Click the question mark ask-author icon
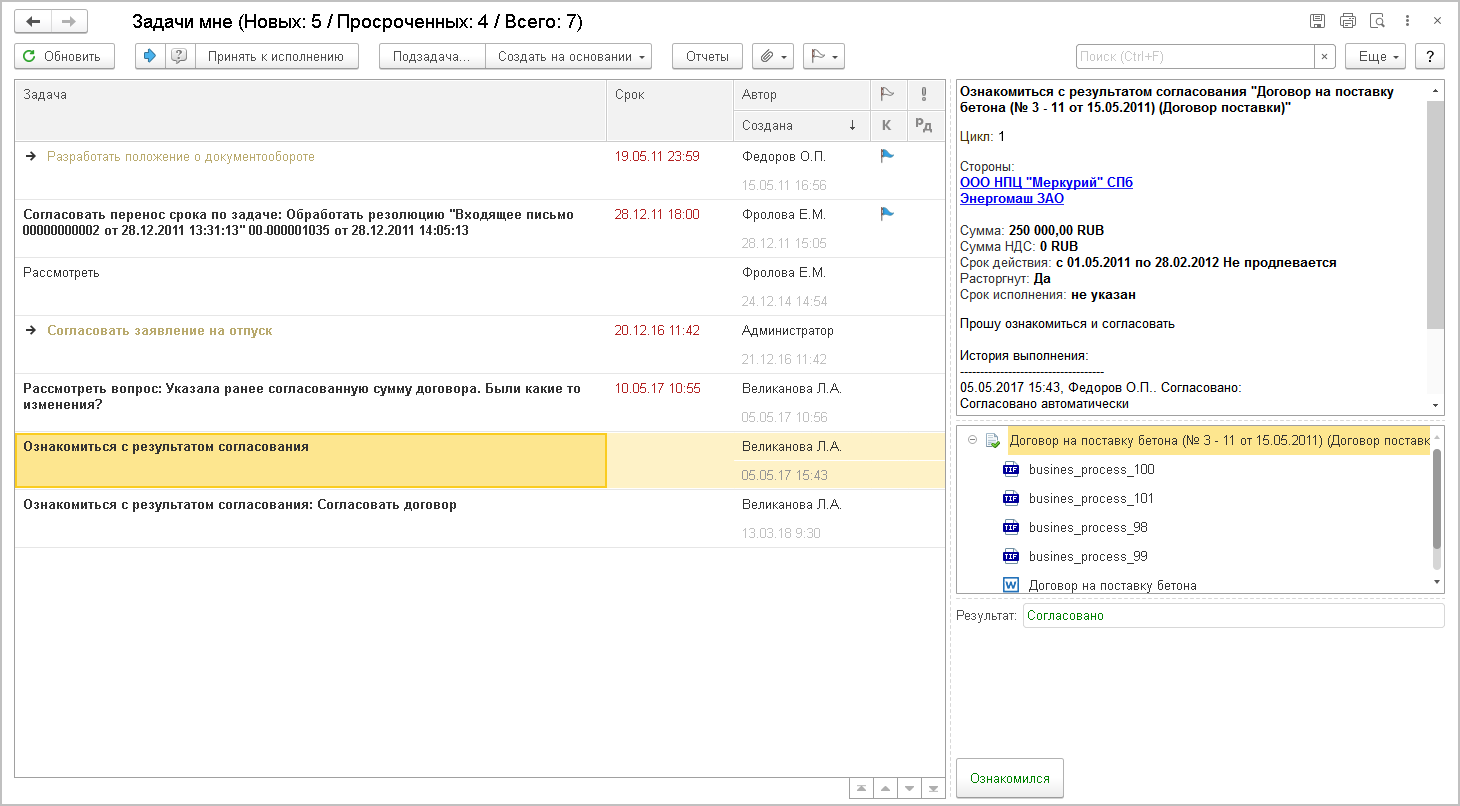This screenshot has width=1460, height=806. [179, 57]
